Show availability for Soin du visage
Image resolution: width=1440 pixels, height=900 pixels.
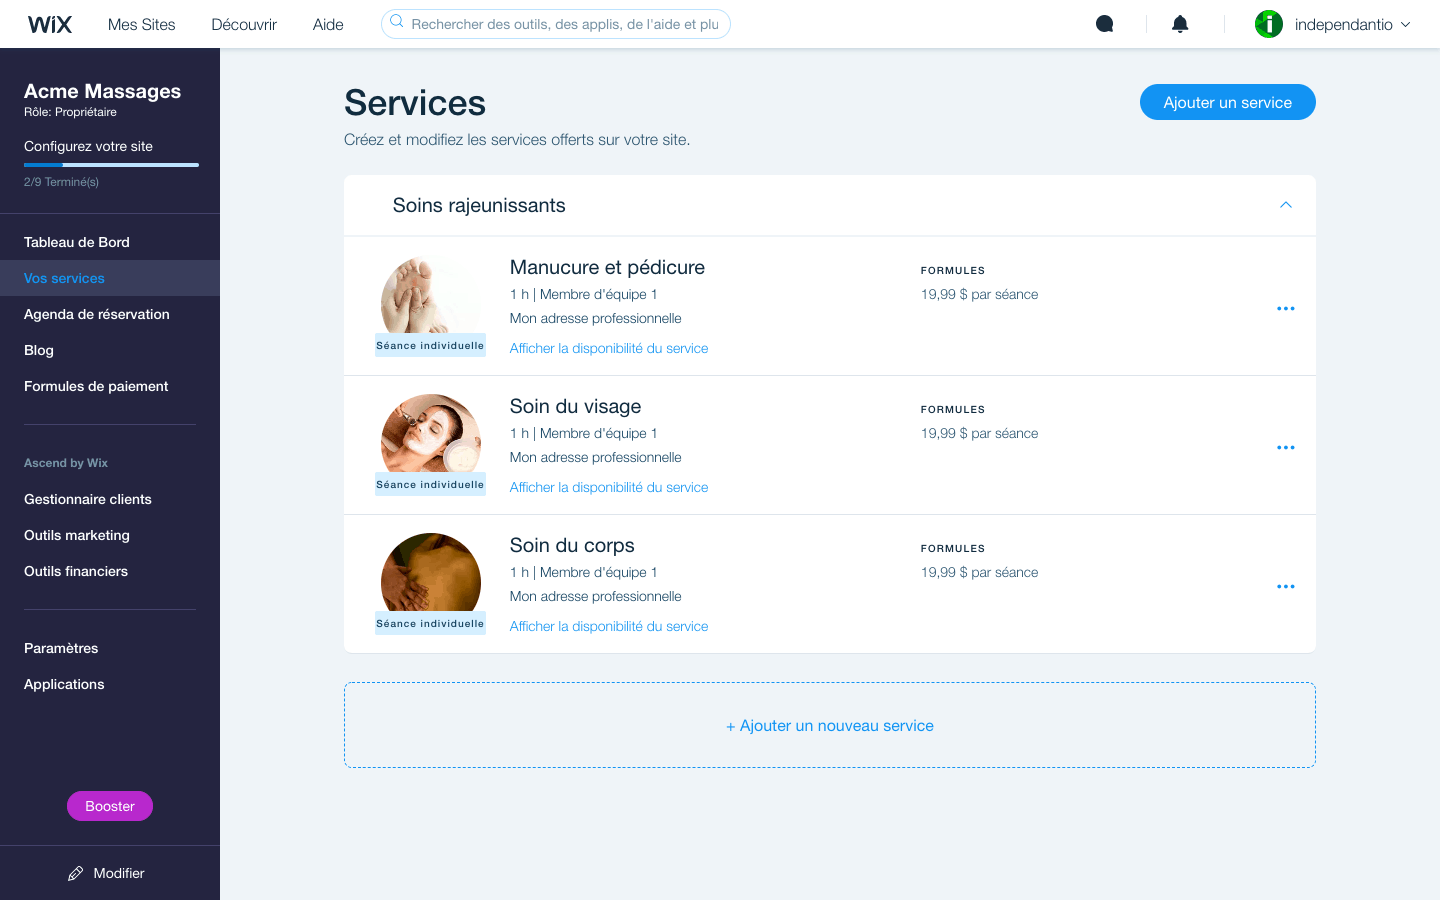[x=608, y=487]
